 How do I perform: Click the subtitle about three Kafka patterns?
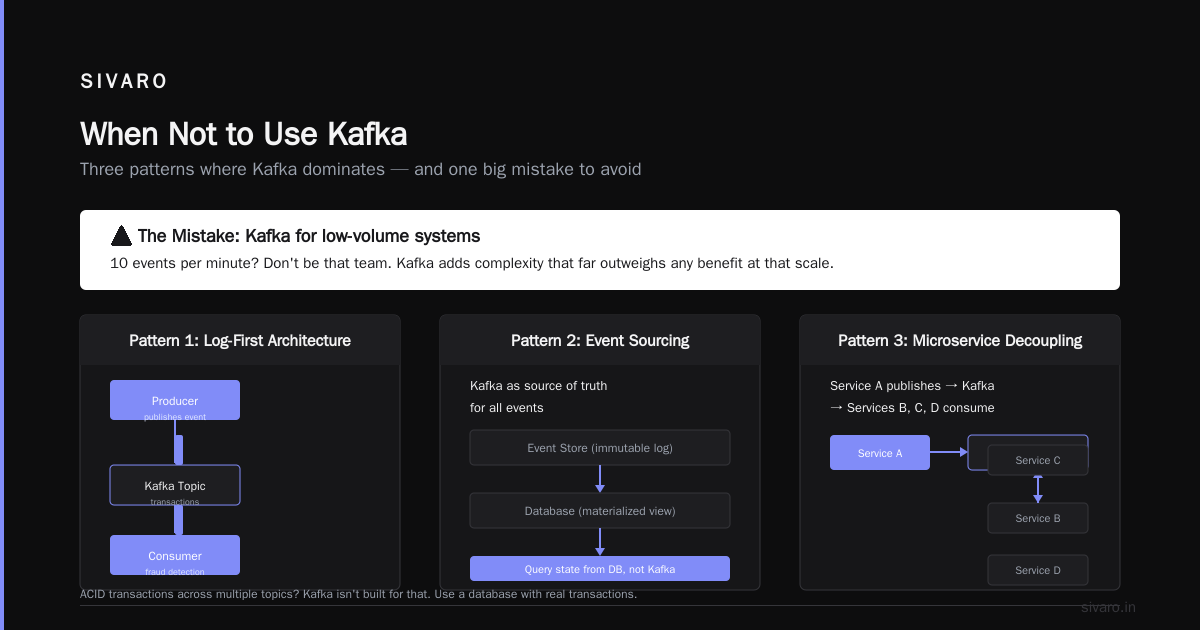point(360,169)
